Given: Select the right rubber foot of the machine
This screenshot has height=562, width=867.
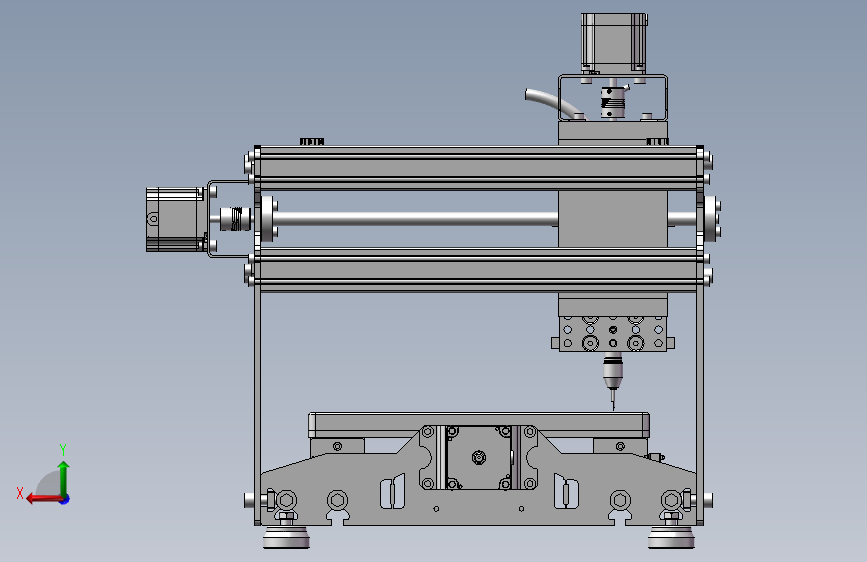Looking at the screenshot, I should point(671,537).
